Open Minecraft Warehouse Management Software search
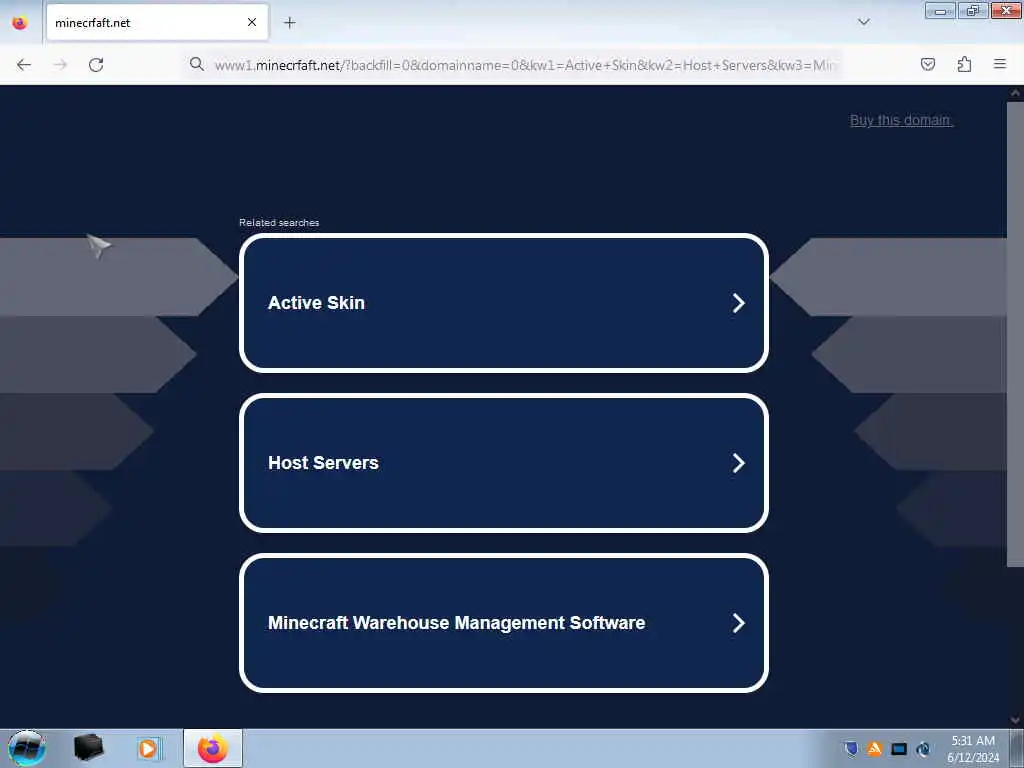The width and height of the screenshot is (1024, 768). (504, 623)
